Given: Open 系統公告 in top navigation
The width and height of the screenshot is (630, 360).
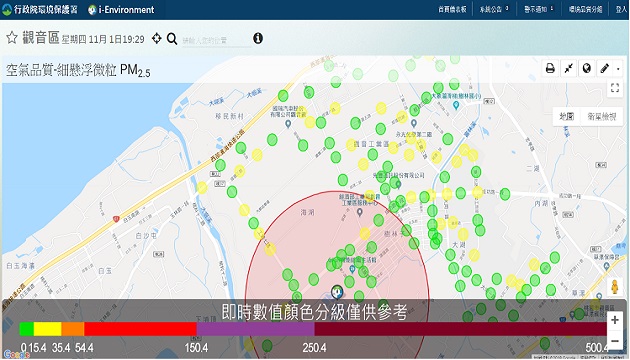Looking at the screenshot, I should point(494,9).
